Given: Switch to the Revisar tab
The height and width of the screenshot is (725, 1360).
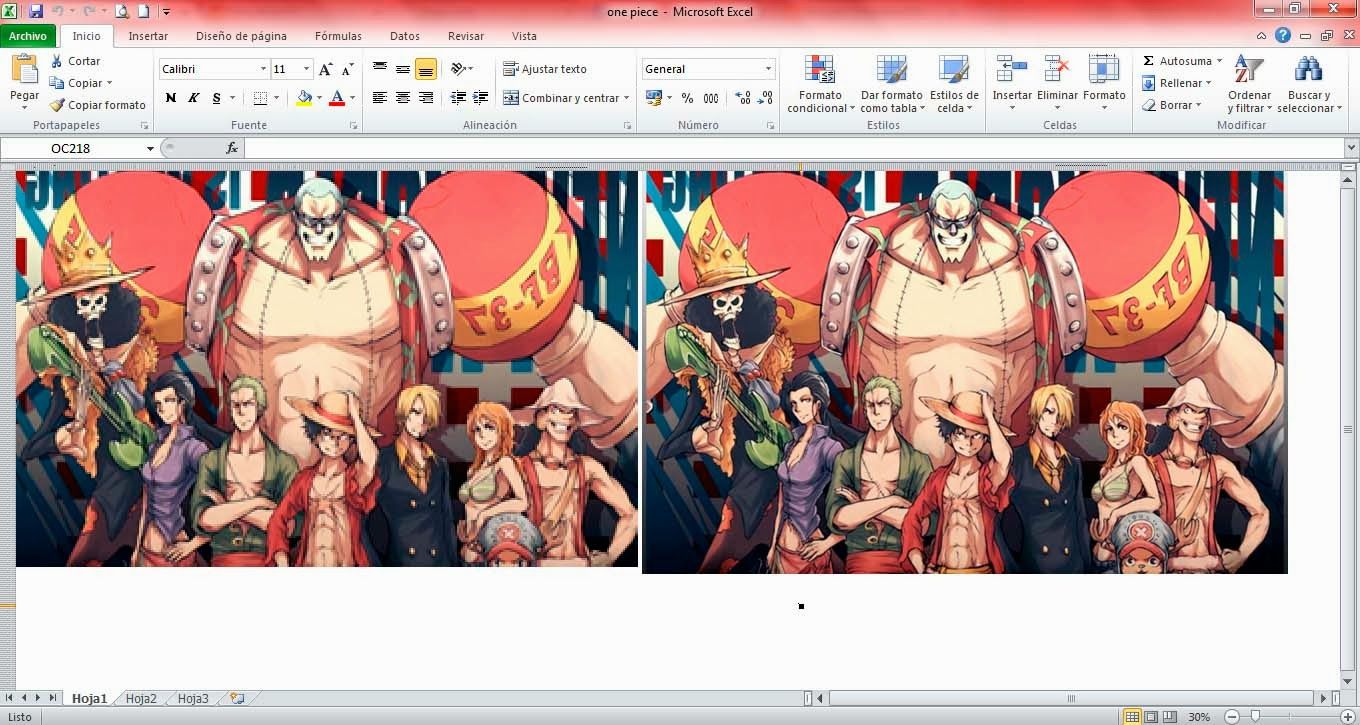Looking at the screenshot, I should coord(466,36).
